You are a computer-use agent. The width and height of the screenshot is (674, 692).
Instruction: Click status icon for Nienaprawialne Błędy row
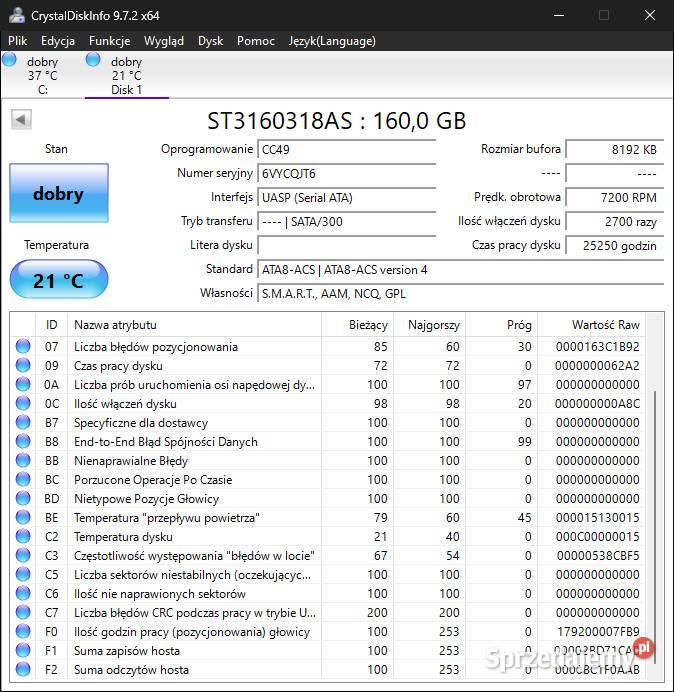pos(23,461)
